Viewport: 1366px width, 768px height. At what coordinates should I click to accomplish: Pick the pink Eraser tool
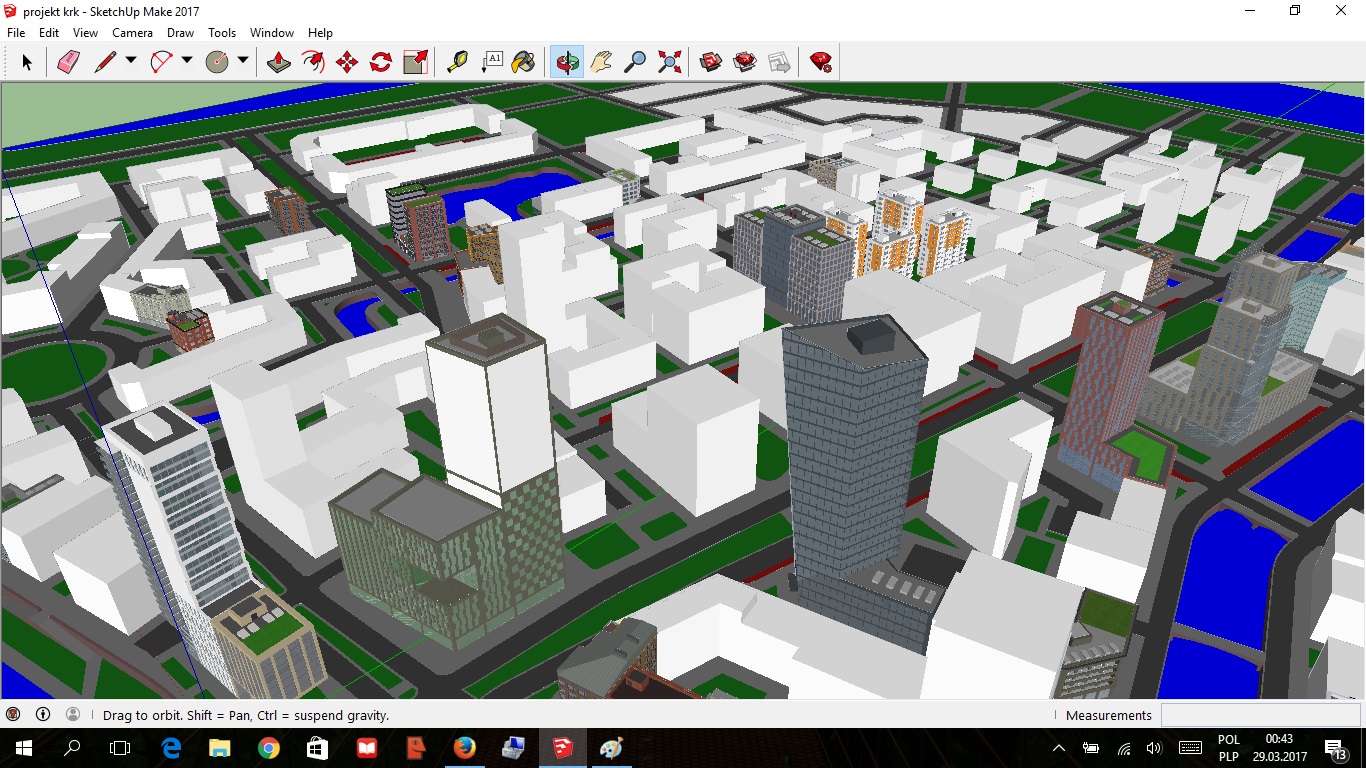click(x=68, y=62)
